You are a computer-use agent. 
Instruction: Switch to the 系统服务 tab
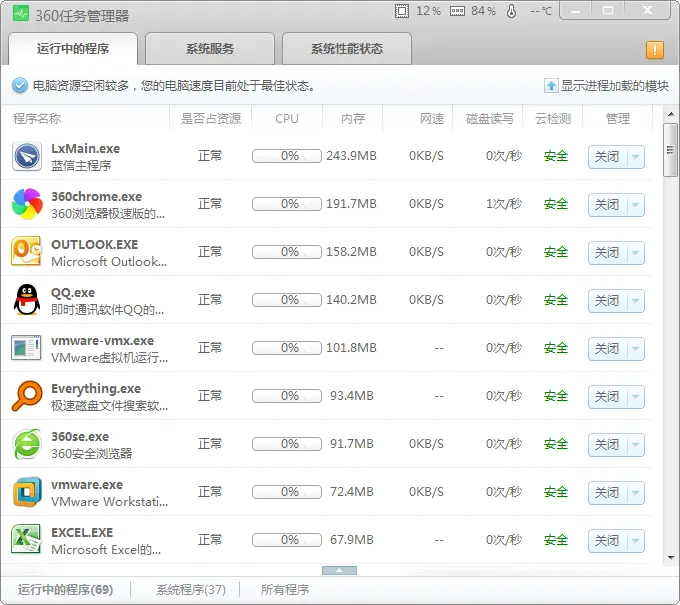[x=210, y=49]
